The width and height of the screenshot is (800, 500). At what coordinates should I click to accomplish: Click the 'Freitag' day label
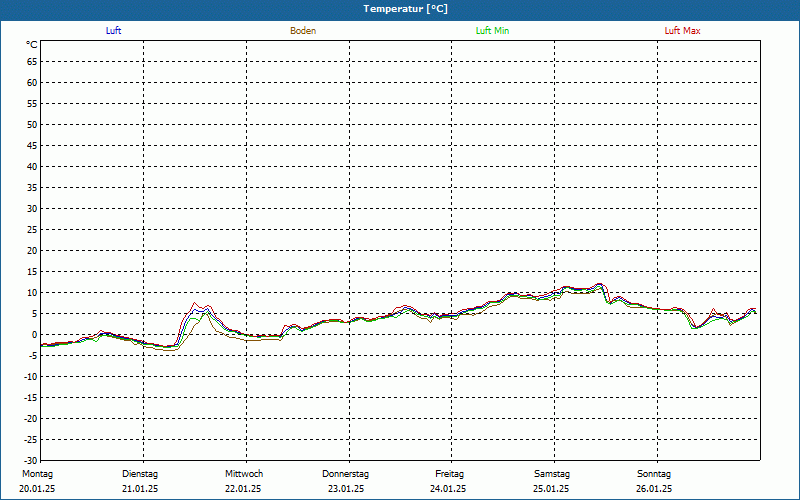449,474
